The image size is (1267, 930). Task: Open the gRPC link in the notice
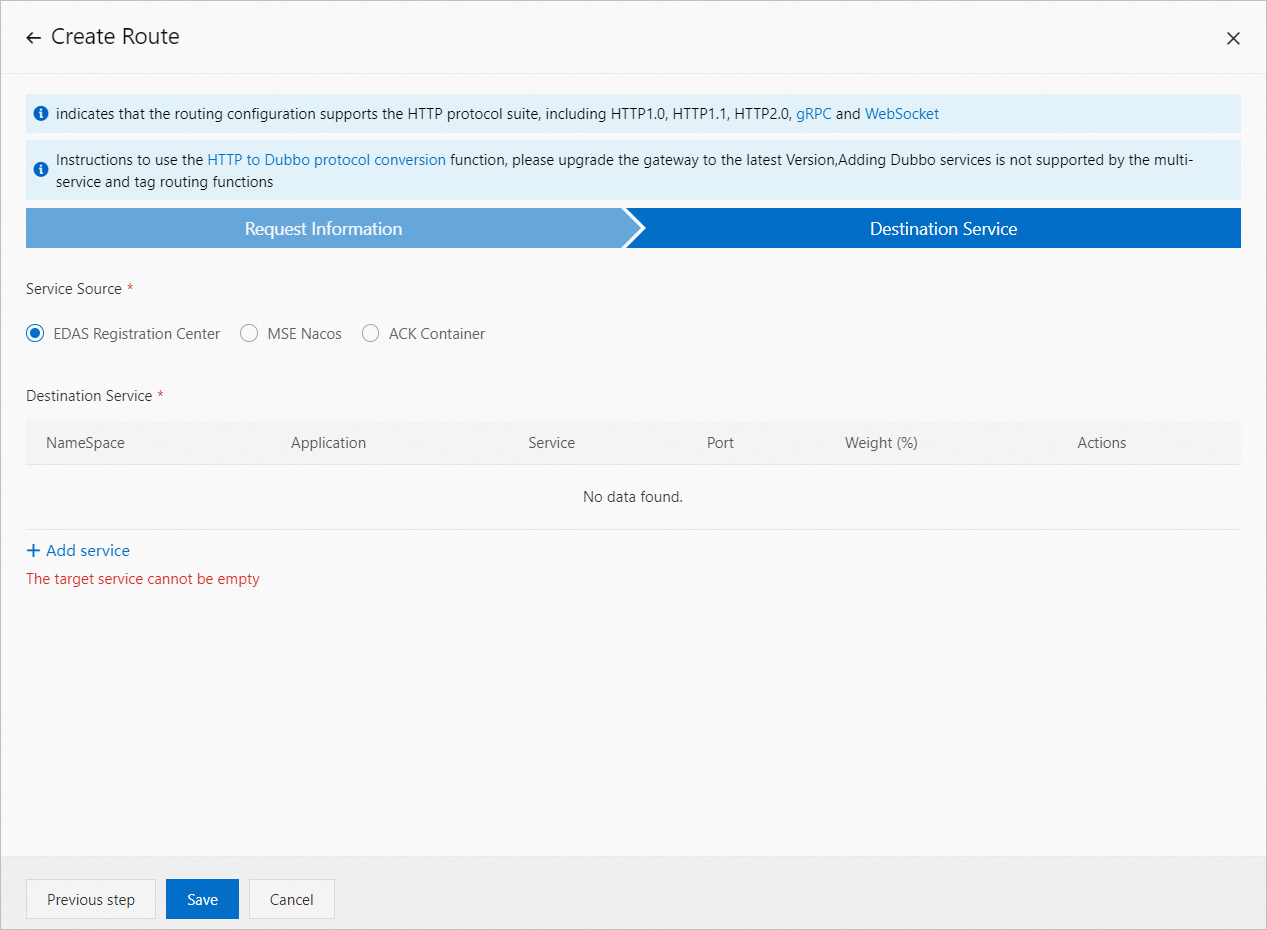pyautogui.click(x=813, y=113)
